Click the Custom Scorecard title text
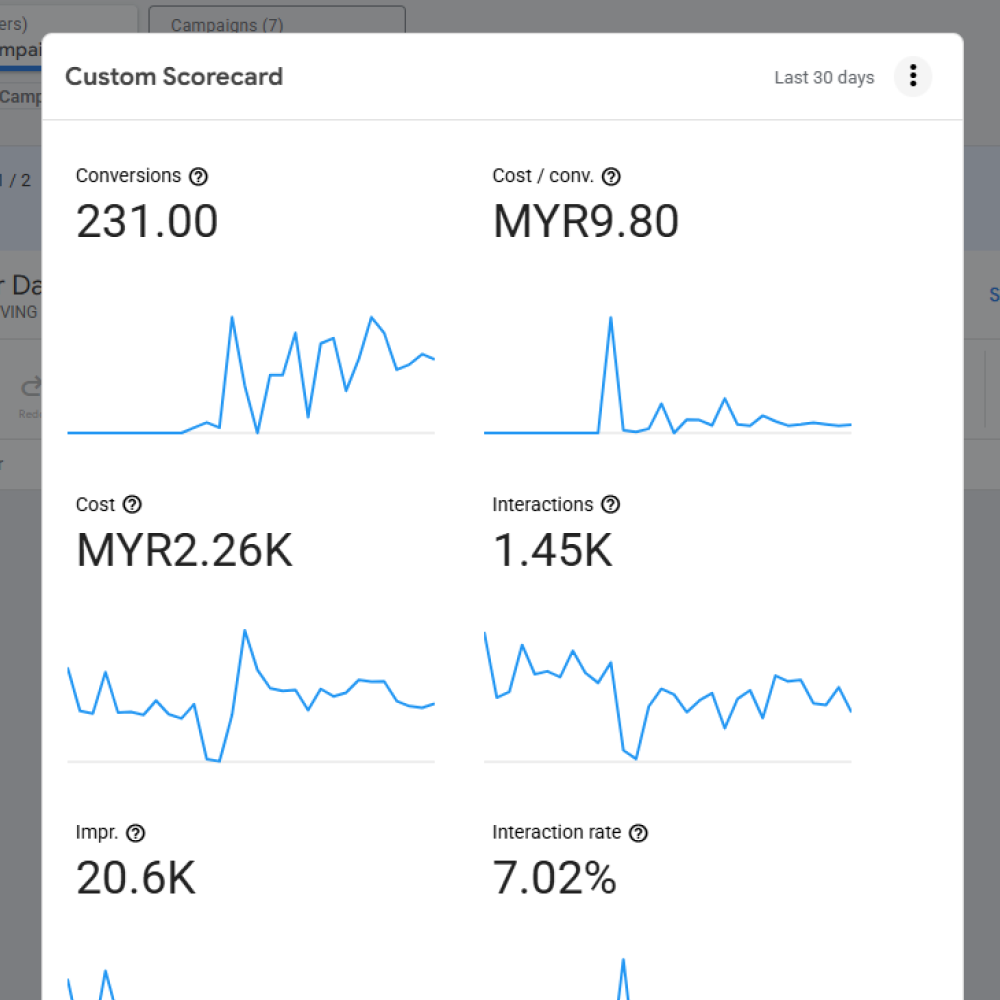 174,76
